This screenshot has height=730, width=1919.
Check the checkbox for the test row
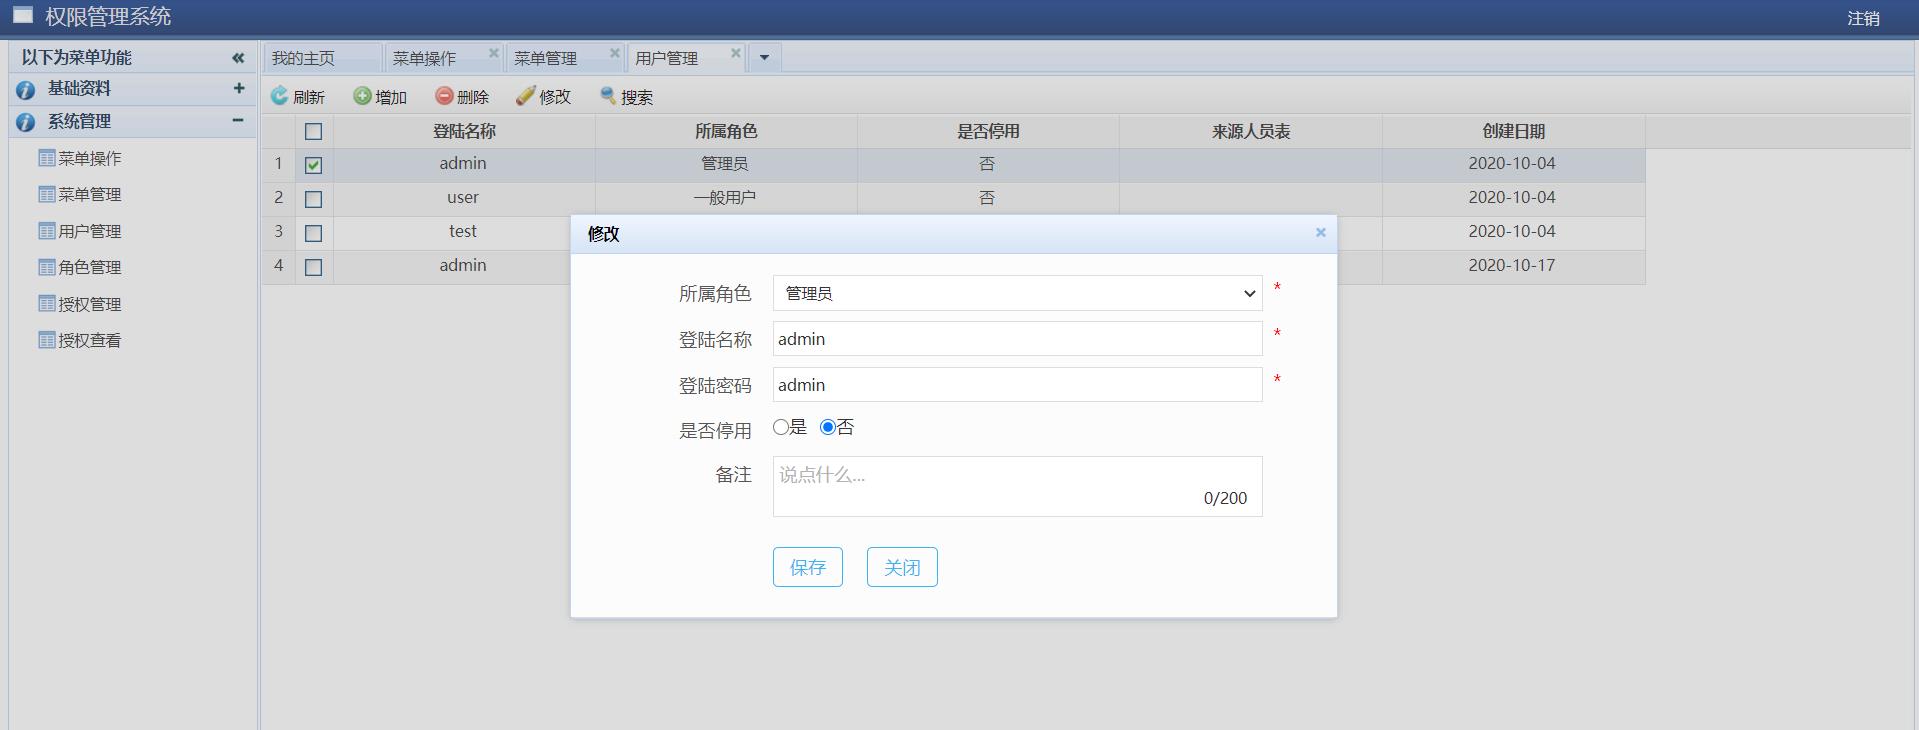(x=314, y=233)
